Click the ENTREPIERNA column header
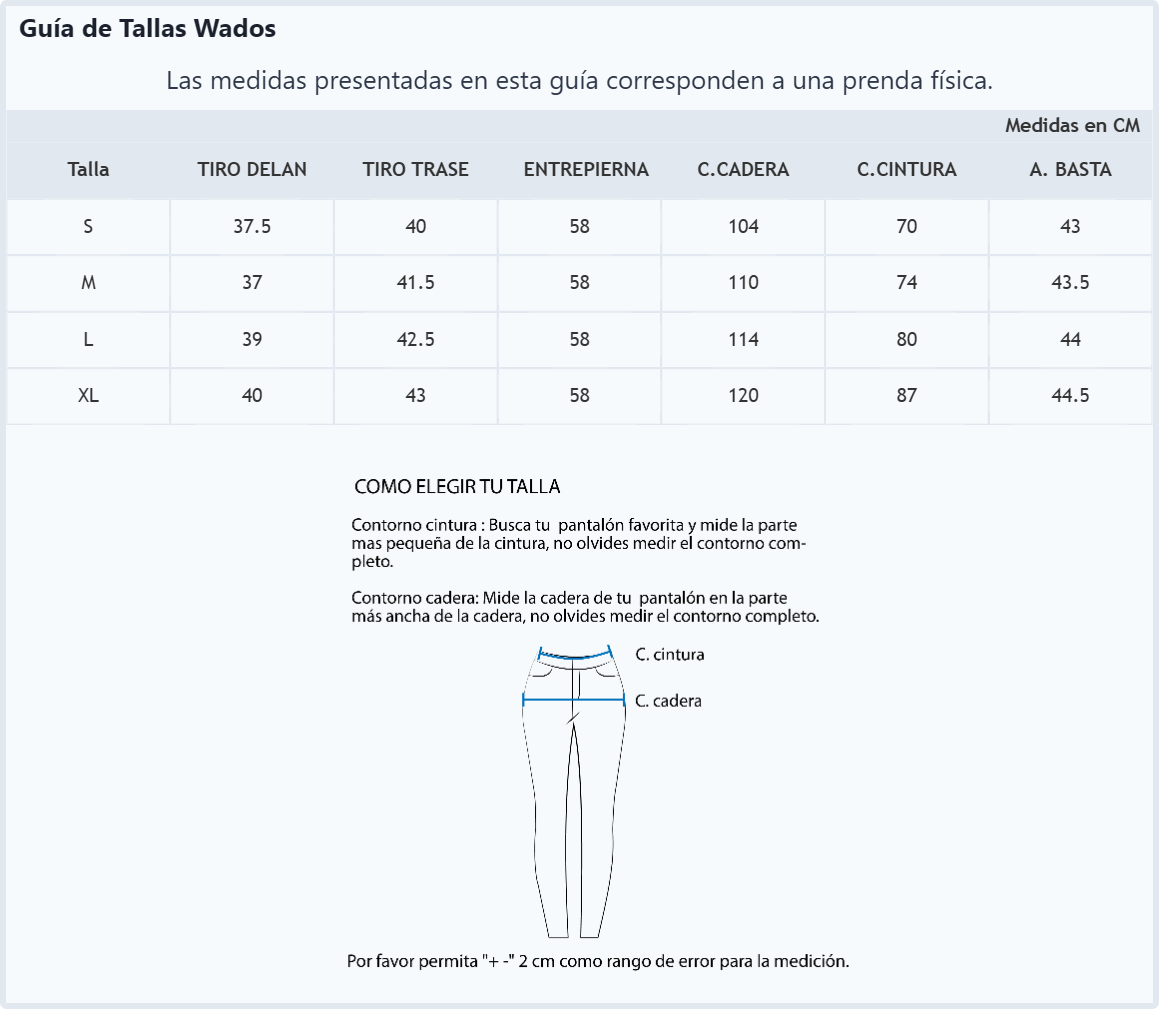1160x1009 pixels. click(586, 169)
